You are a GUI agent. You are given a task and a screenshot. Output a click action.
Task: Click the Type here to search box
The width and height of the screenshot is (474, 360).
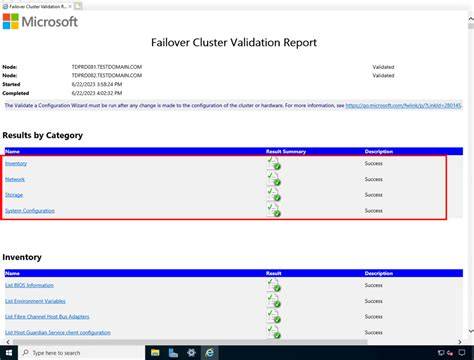pos(82,353)
